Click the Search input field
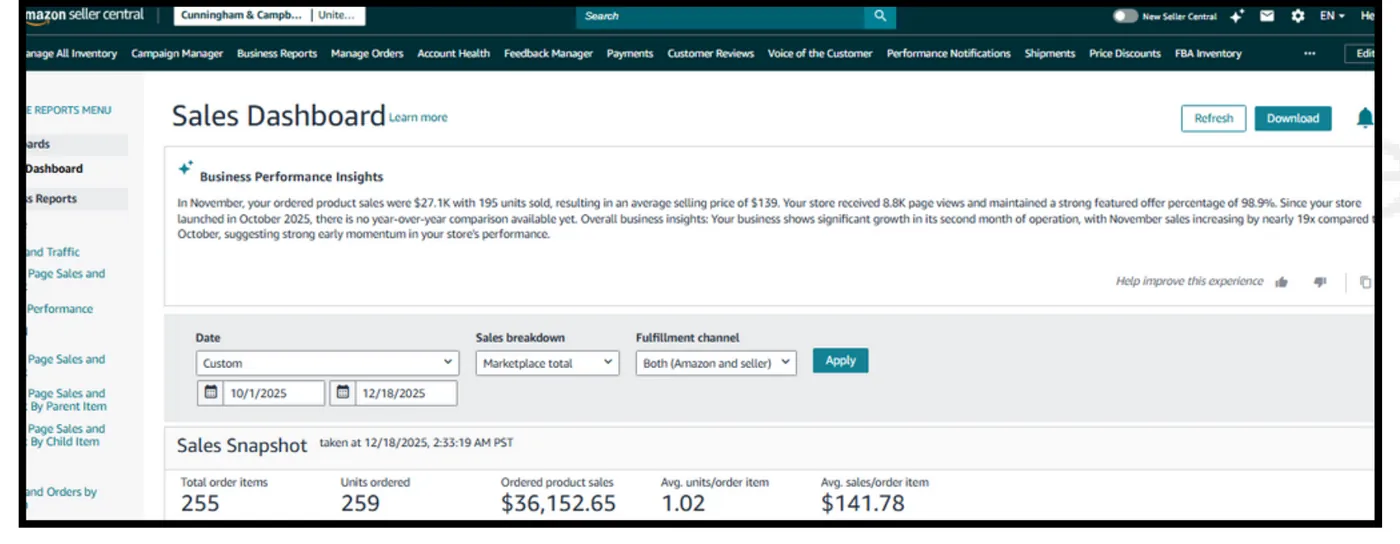This screenshot has height=544, width=1400. point(720,16)
